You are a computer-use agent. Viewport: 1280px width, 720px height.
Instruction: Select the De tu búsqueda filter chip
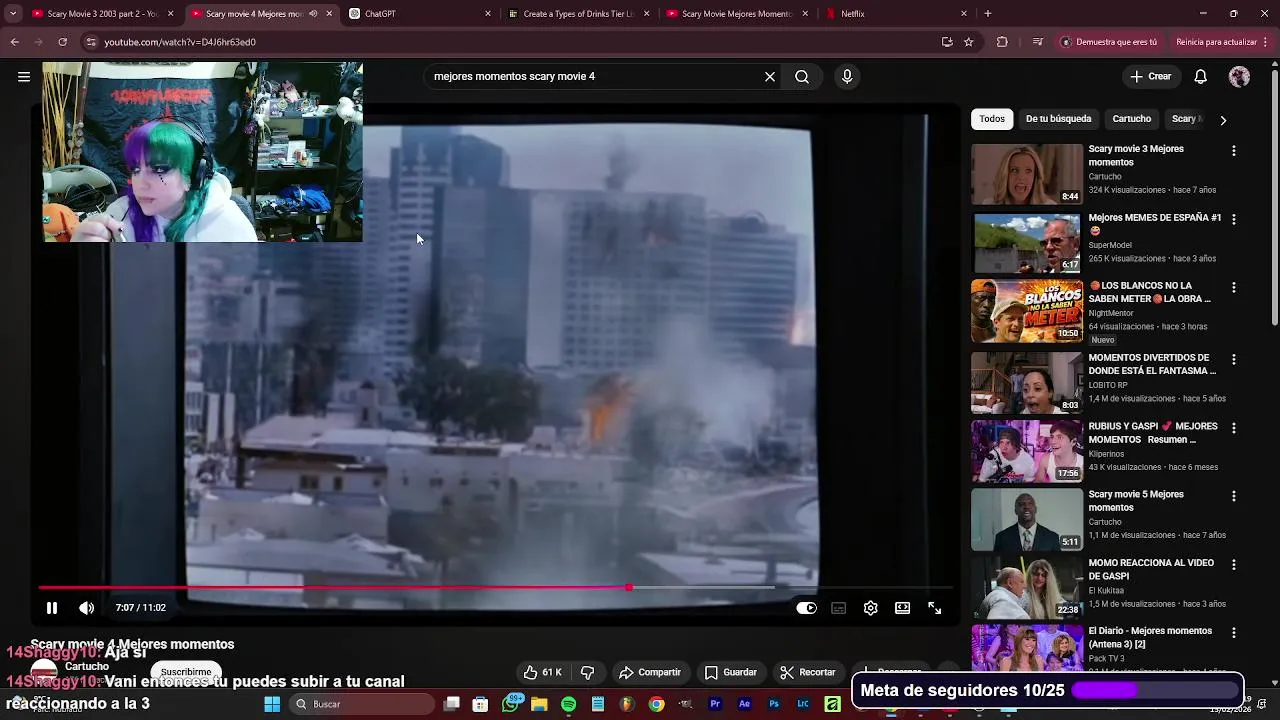point(1058,119)
